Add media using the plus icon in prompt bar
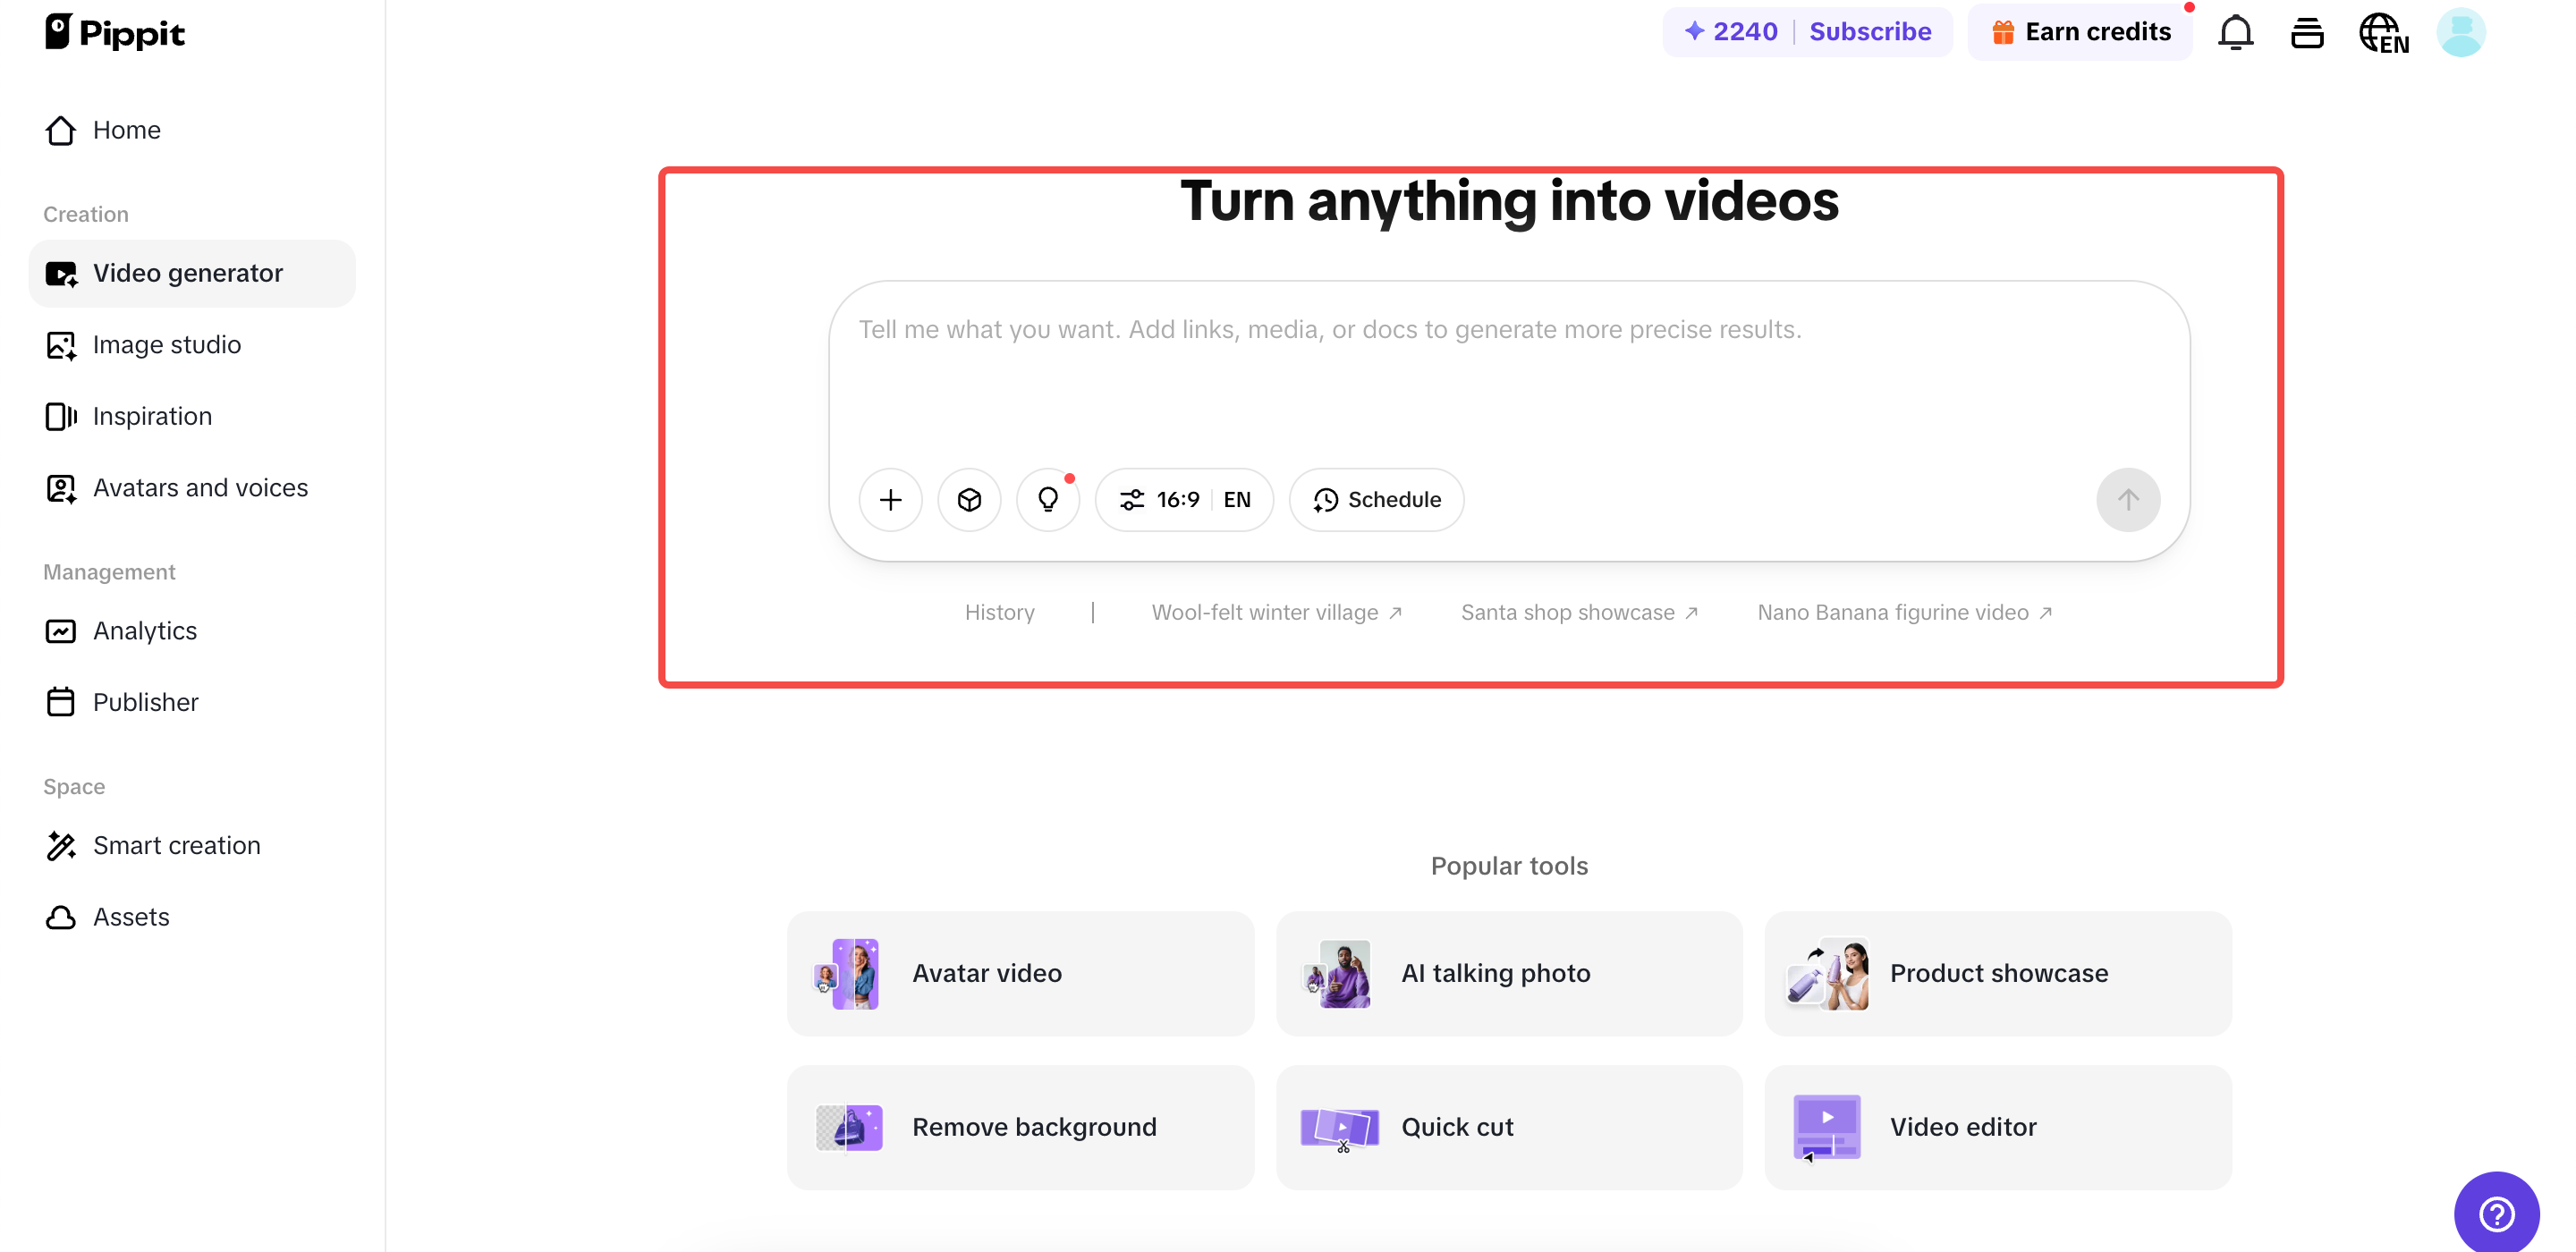The width and height of the screenshot is (2576, 1252). 890,499
